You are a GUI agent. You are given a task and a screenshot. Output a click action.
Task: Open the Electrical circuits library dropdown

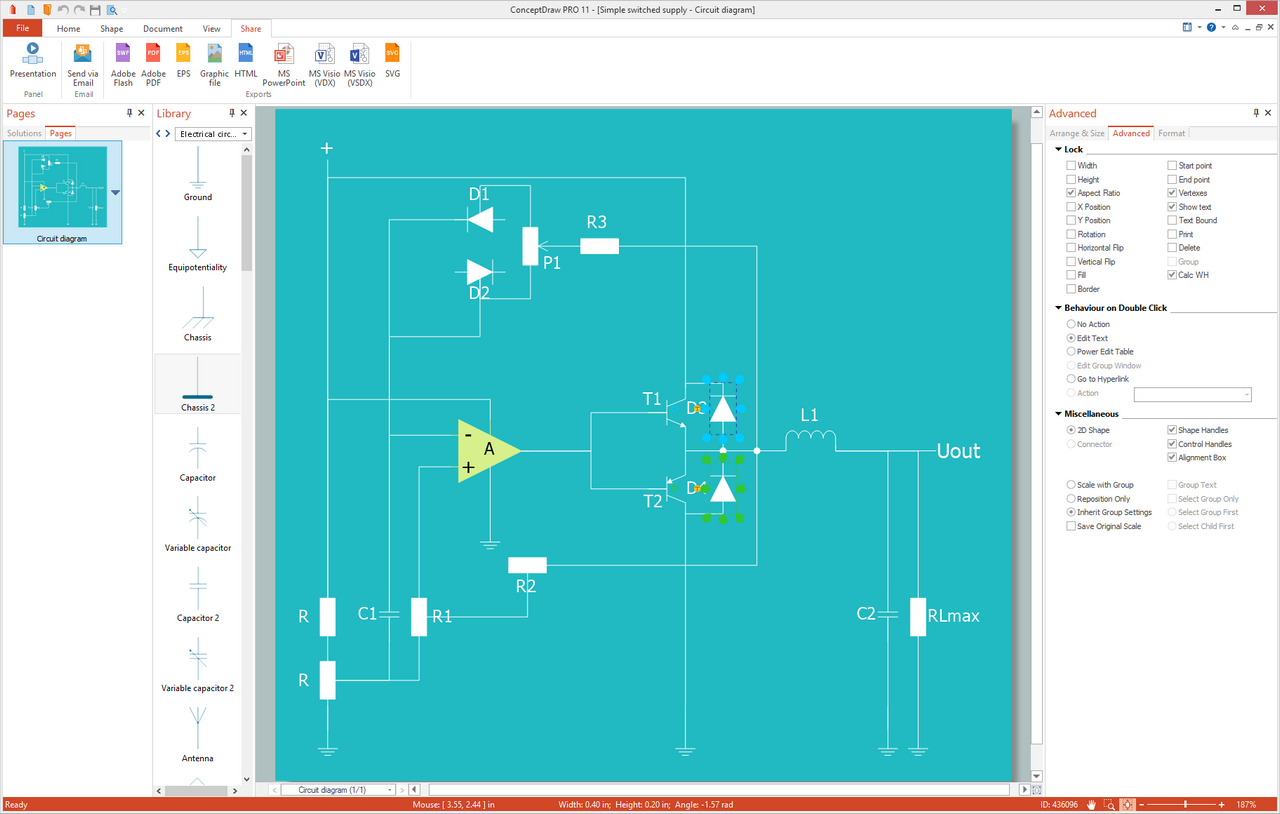[213, 134]
